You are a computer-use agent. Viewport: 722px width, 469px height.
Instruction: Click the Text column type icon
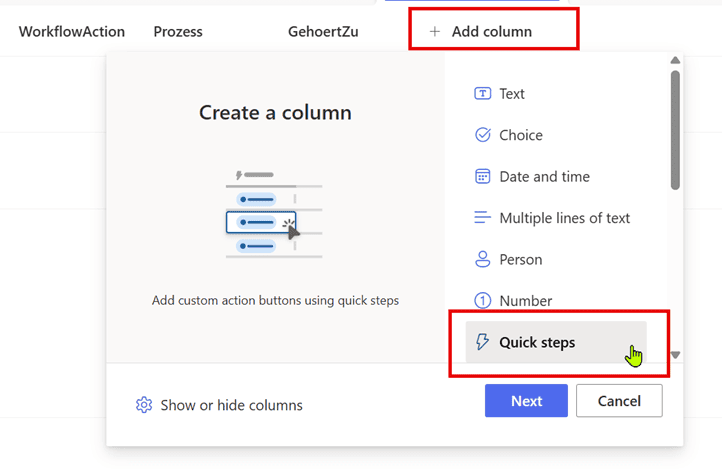click(x=482, y=94)
